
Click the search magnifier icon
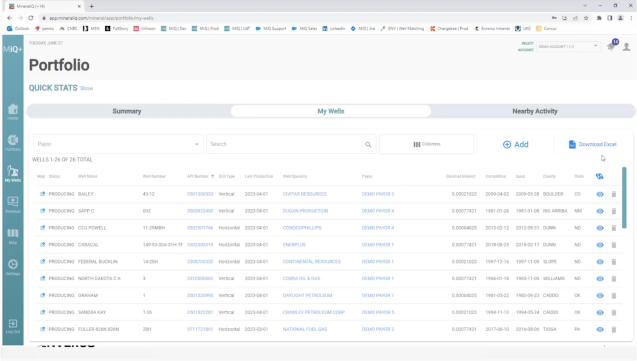368,144
